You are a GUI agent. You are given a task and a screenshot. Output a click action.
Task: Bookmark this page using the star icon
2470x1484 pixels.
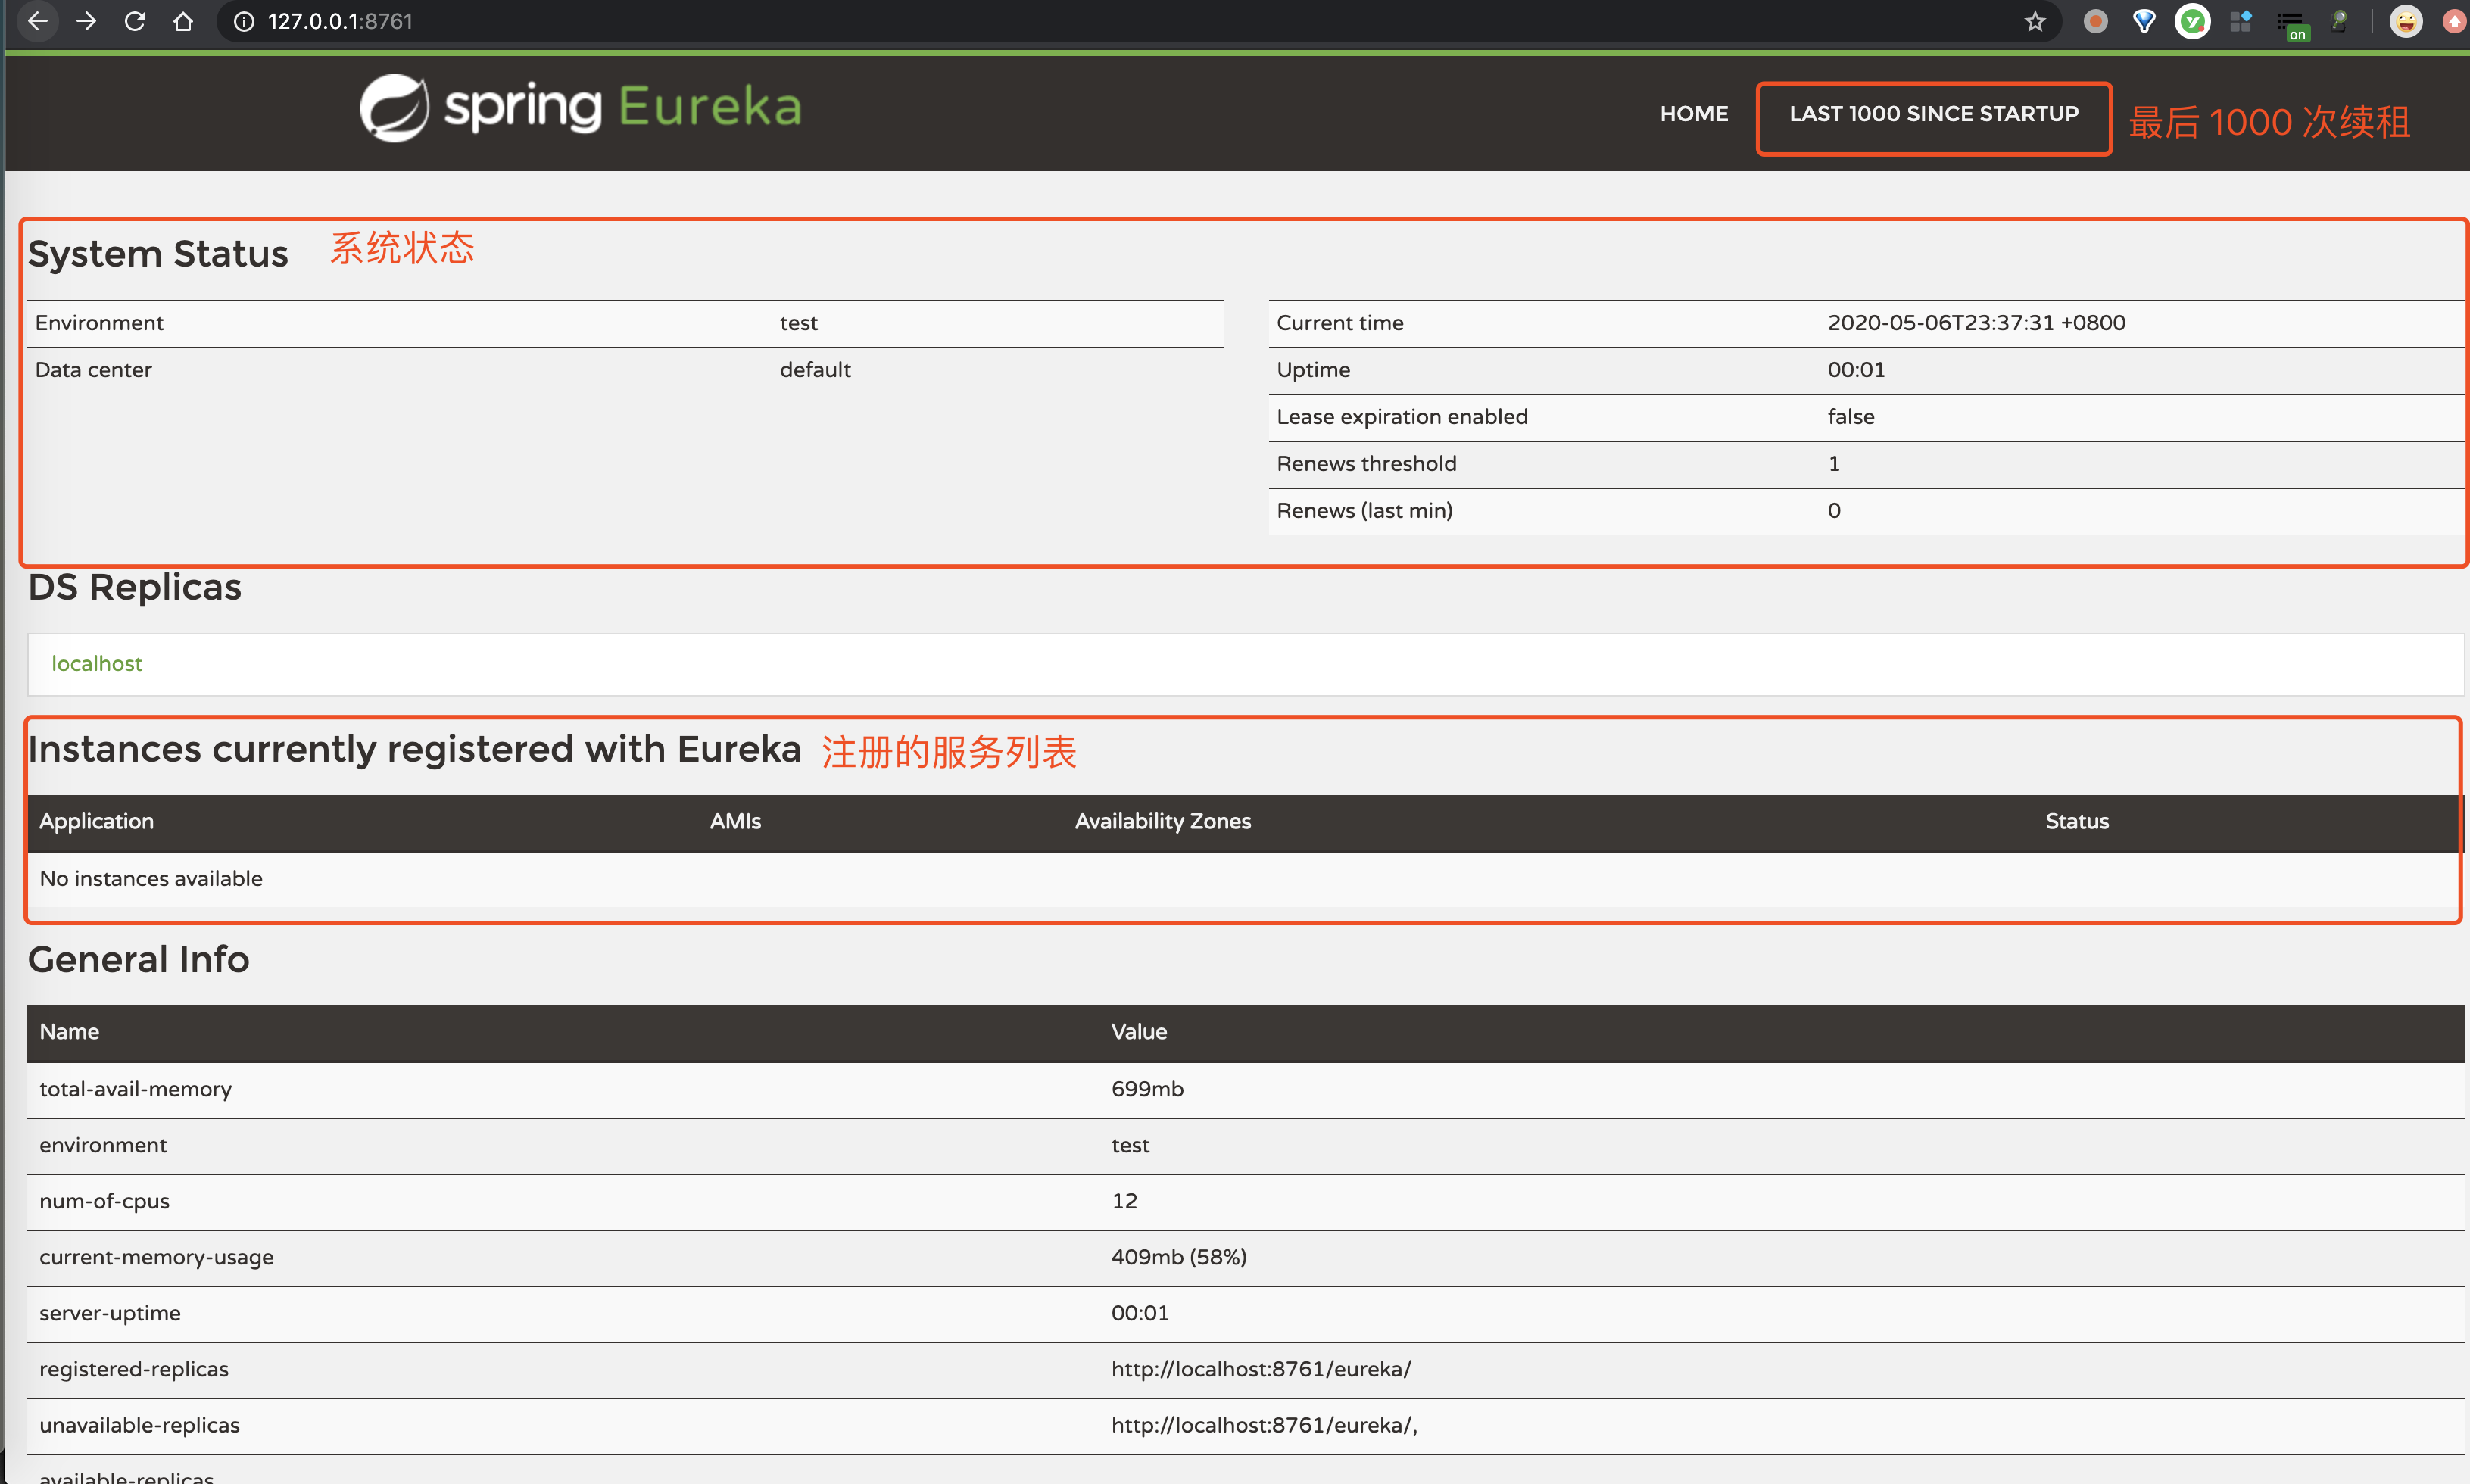tap(2033, 20)
